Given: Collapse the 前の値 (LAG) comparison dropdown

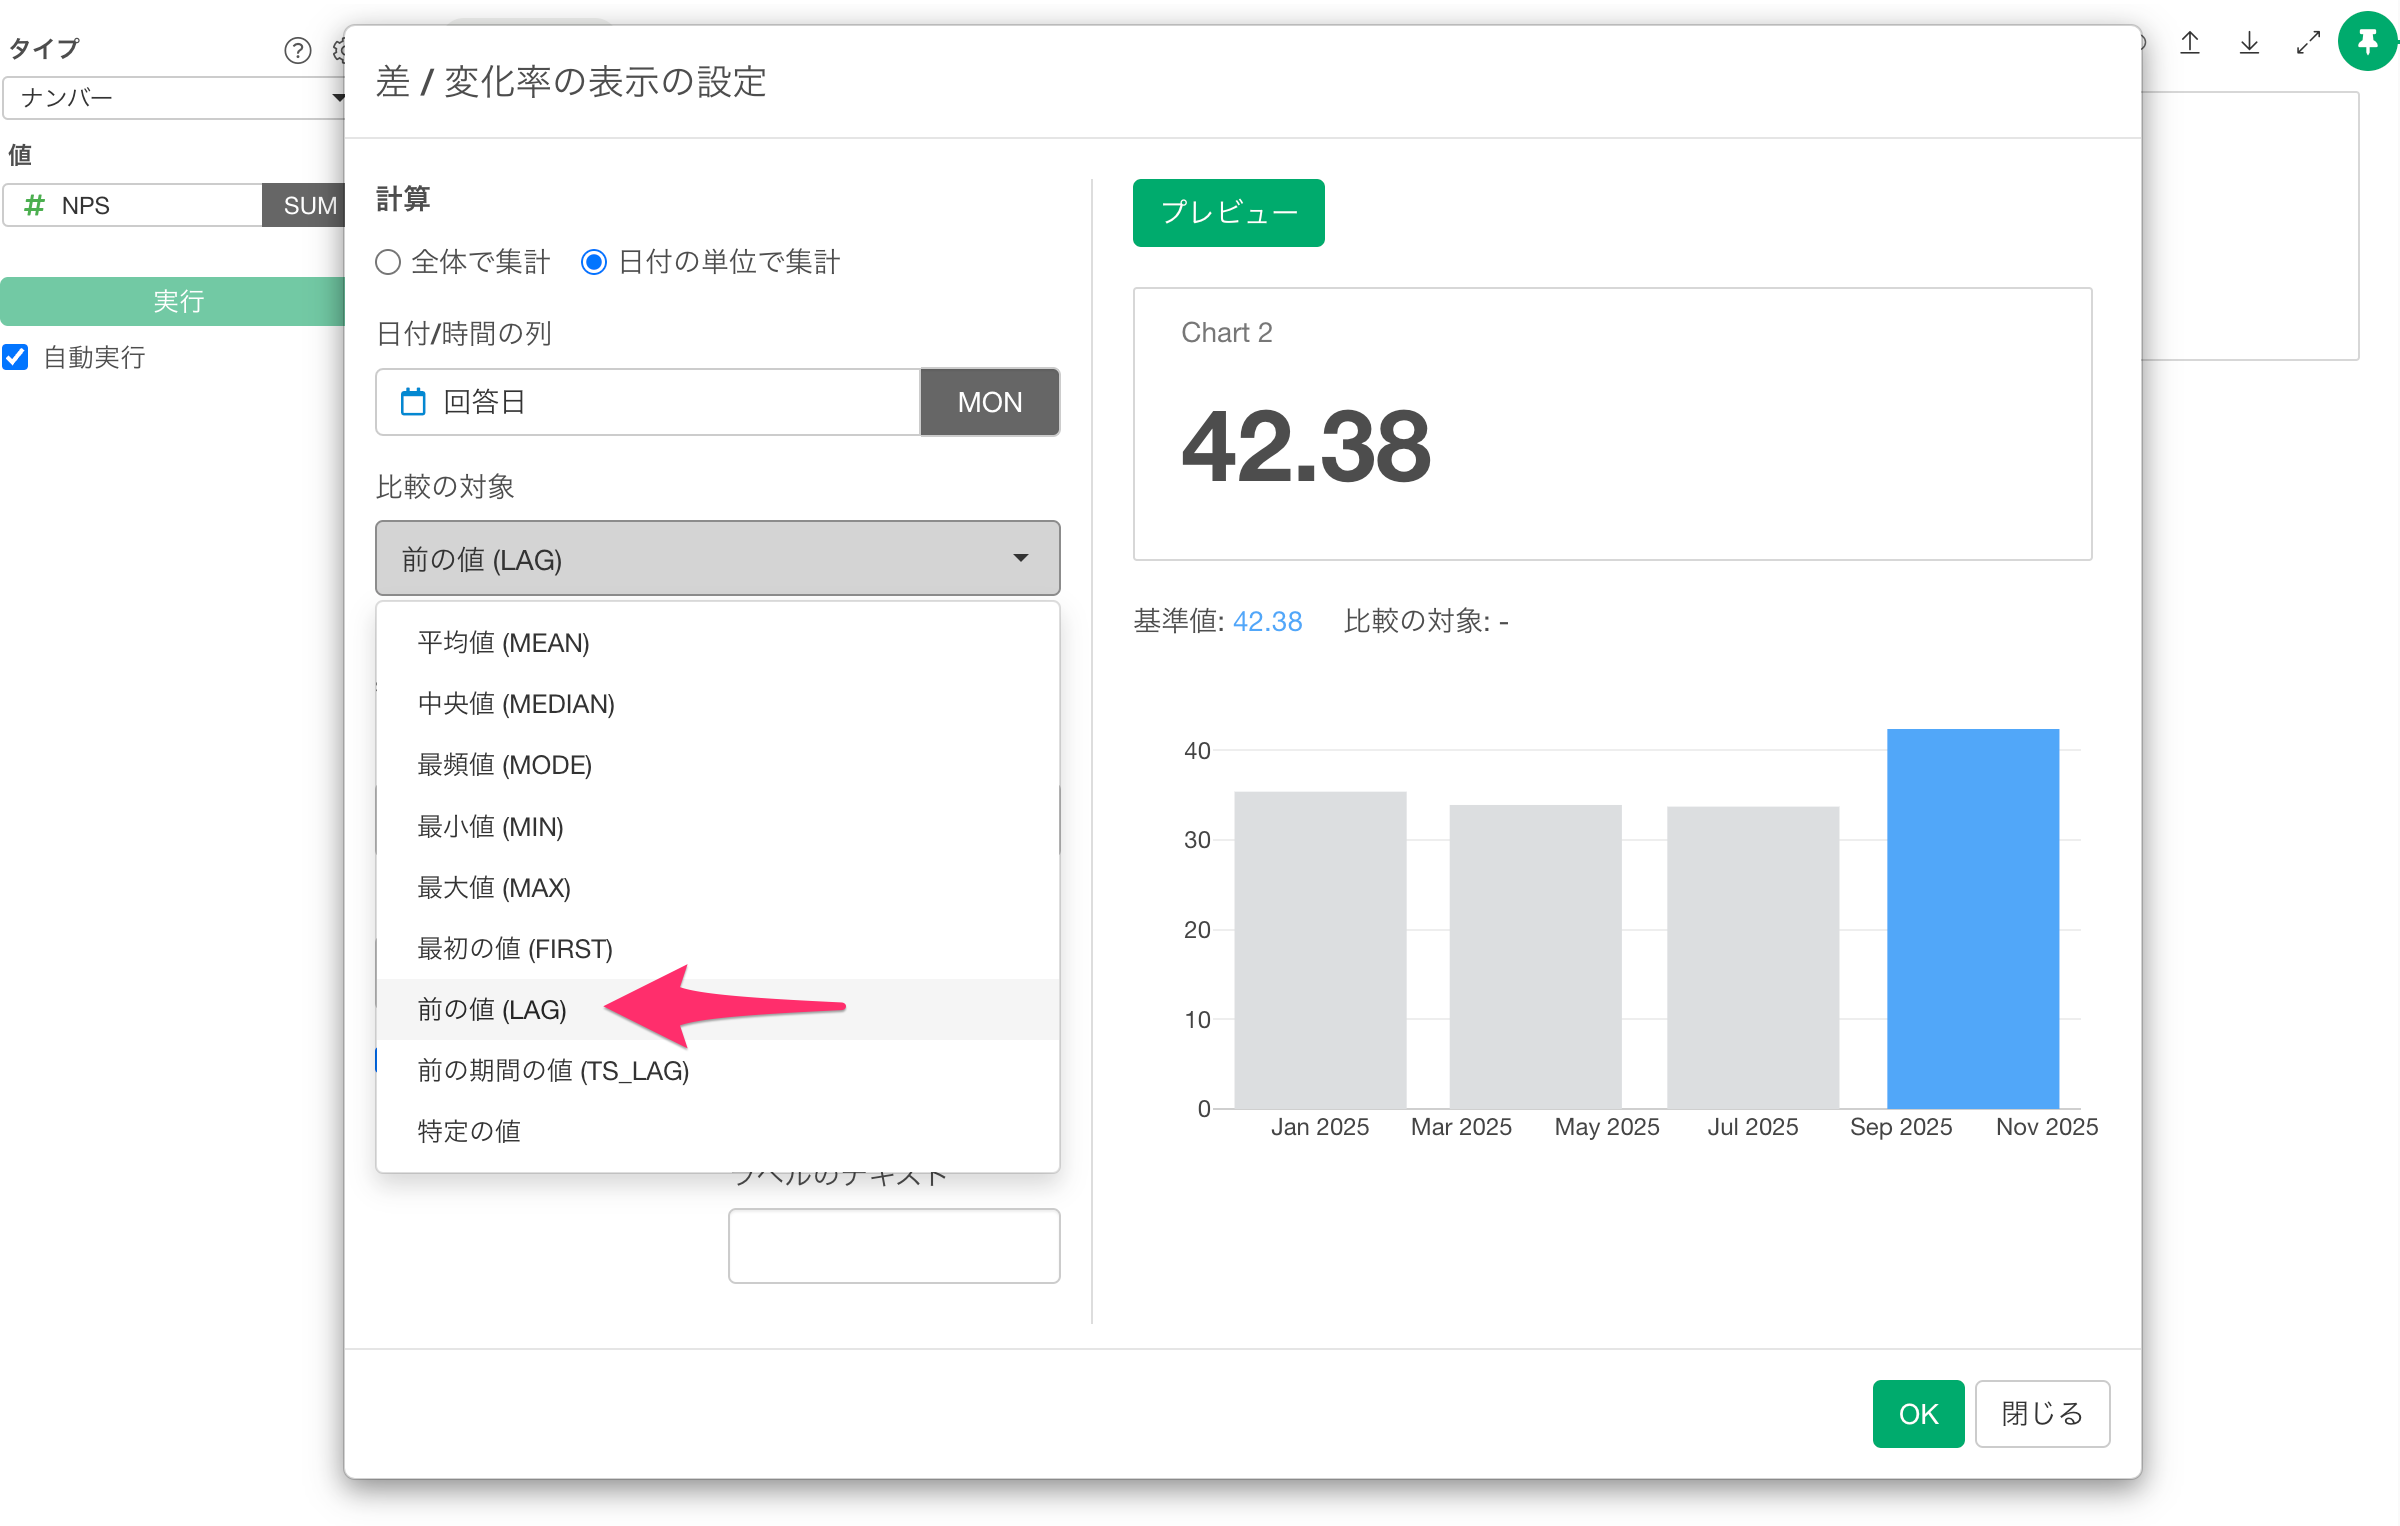Looking at the screenshot, I should point(717,558).
